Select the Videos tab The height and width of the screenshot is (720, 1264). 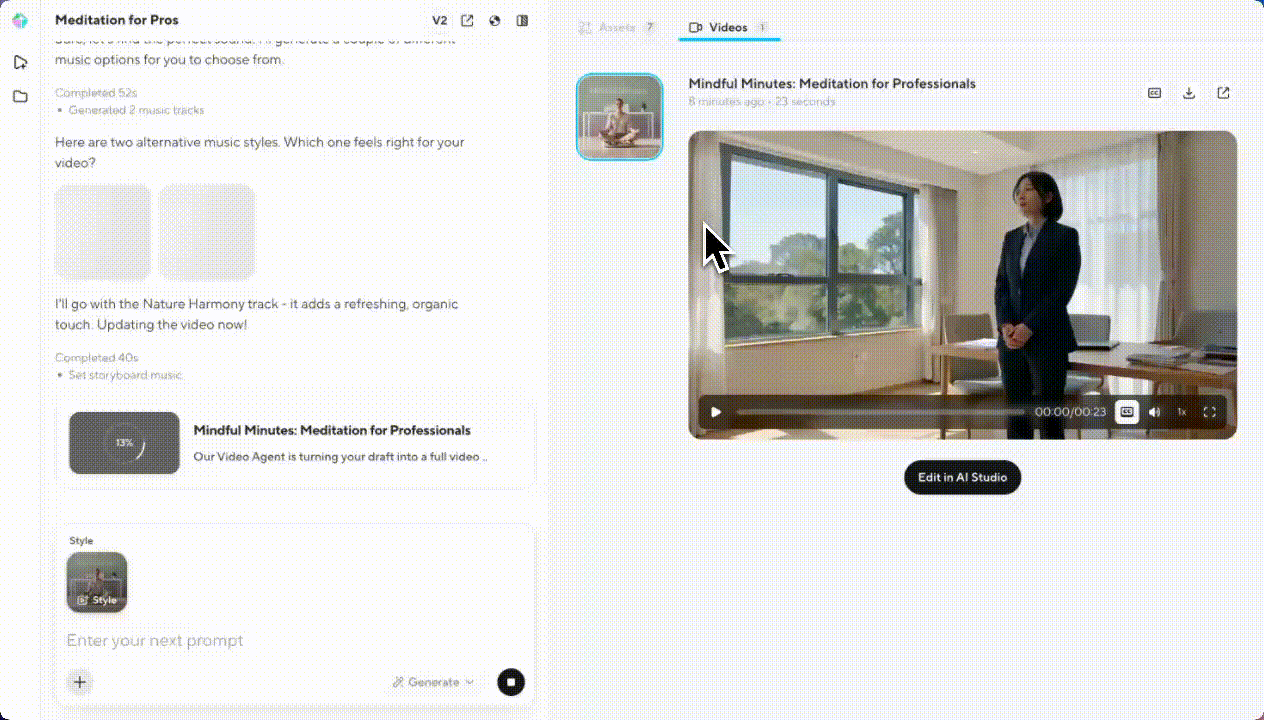pyautogui.click(x=728, y=28)
